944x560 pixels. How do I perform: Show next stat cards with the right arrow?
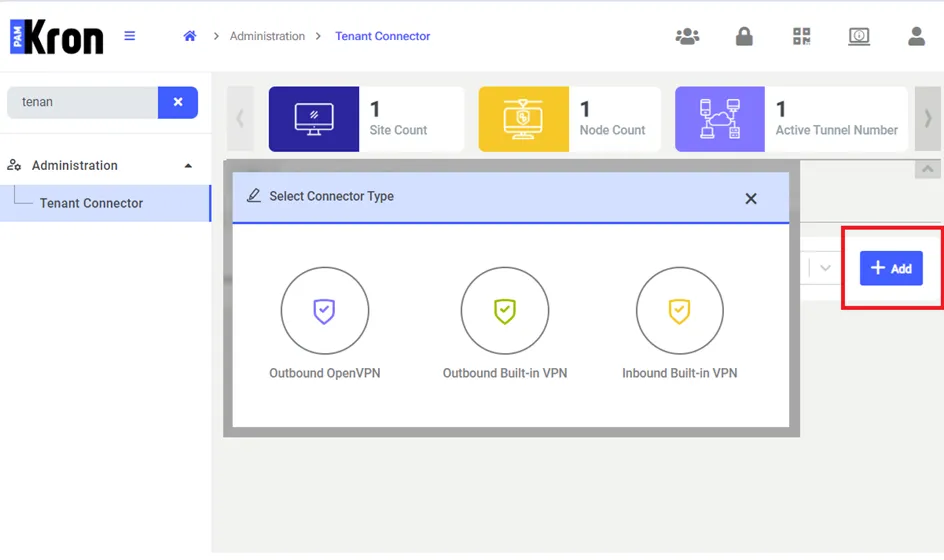(x=928, y=119)
